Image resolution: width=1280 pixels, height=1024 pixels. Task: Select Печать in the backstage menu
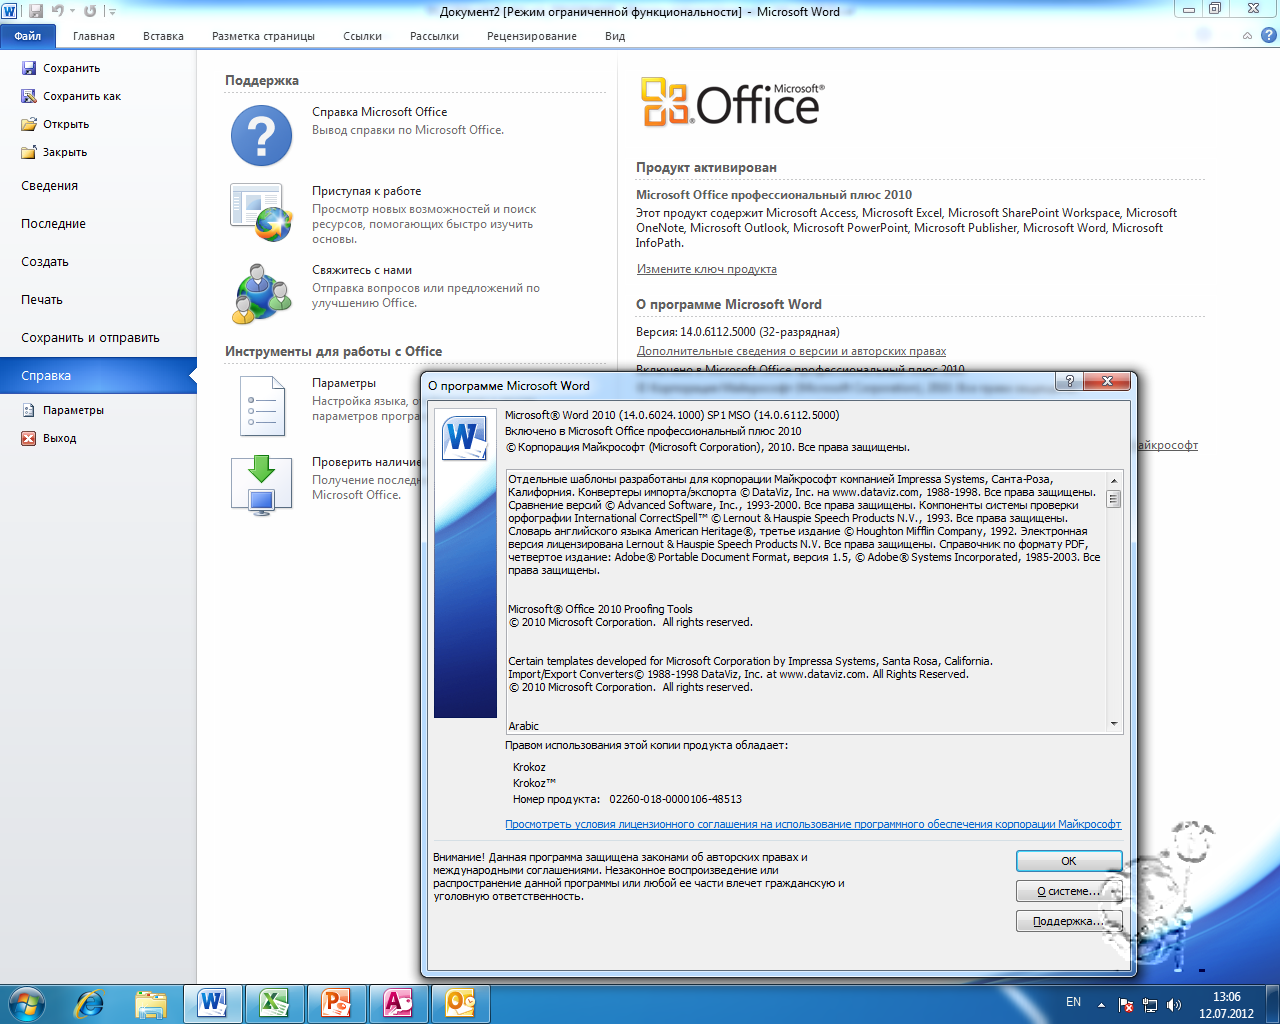click(42, 300)
